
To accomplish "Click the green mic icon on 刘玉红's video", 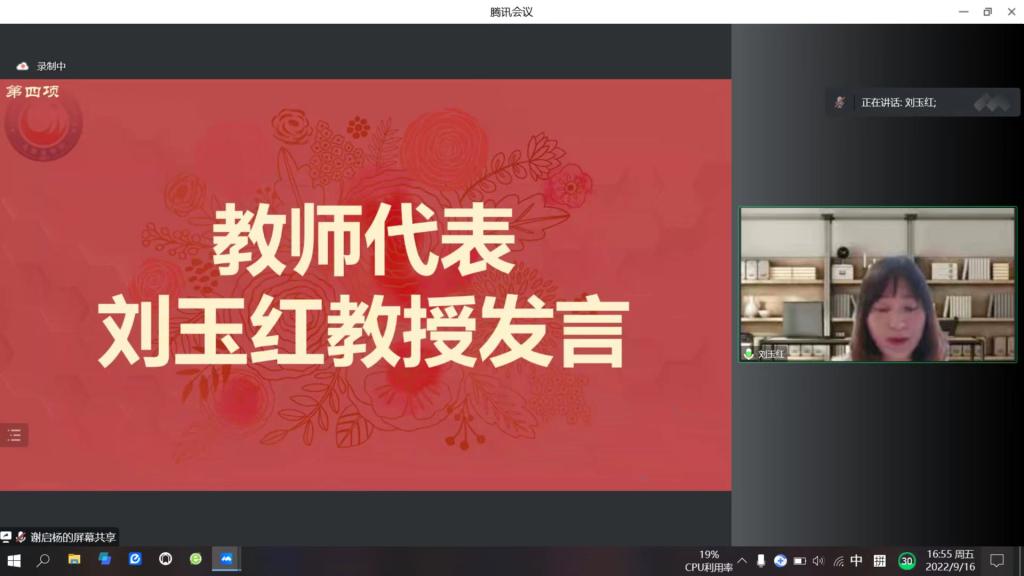I will (748, 354).
